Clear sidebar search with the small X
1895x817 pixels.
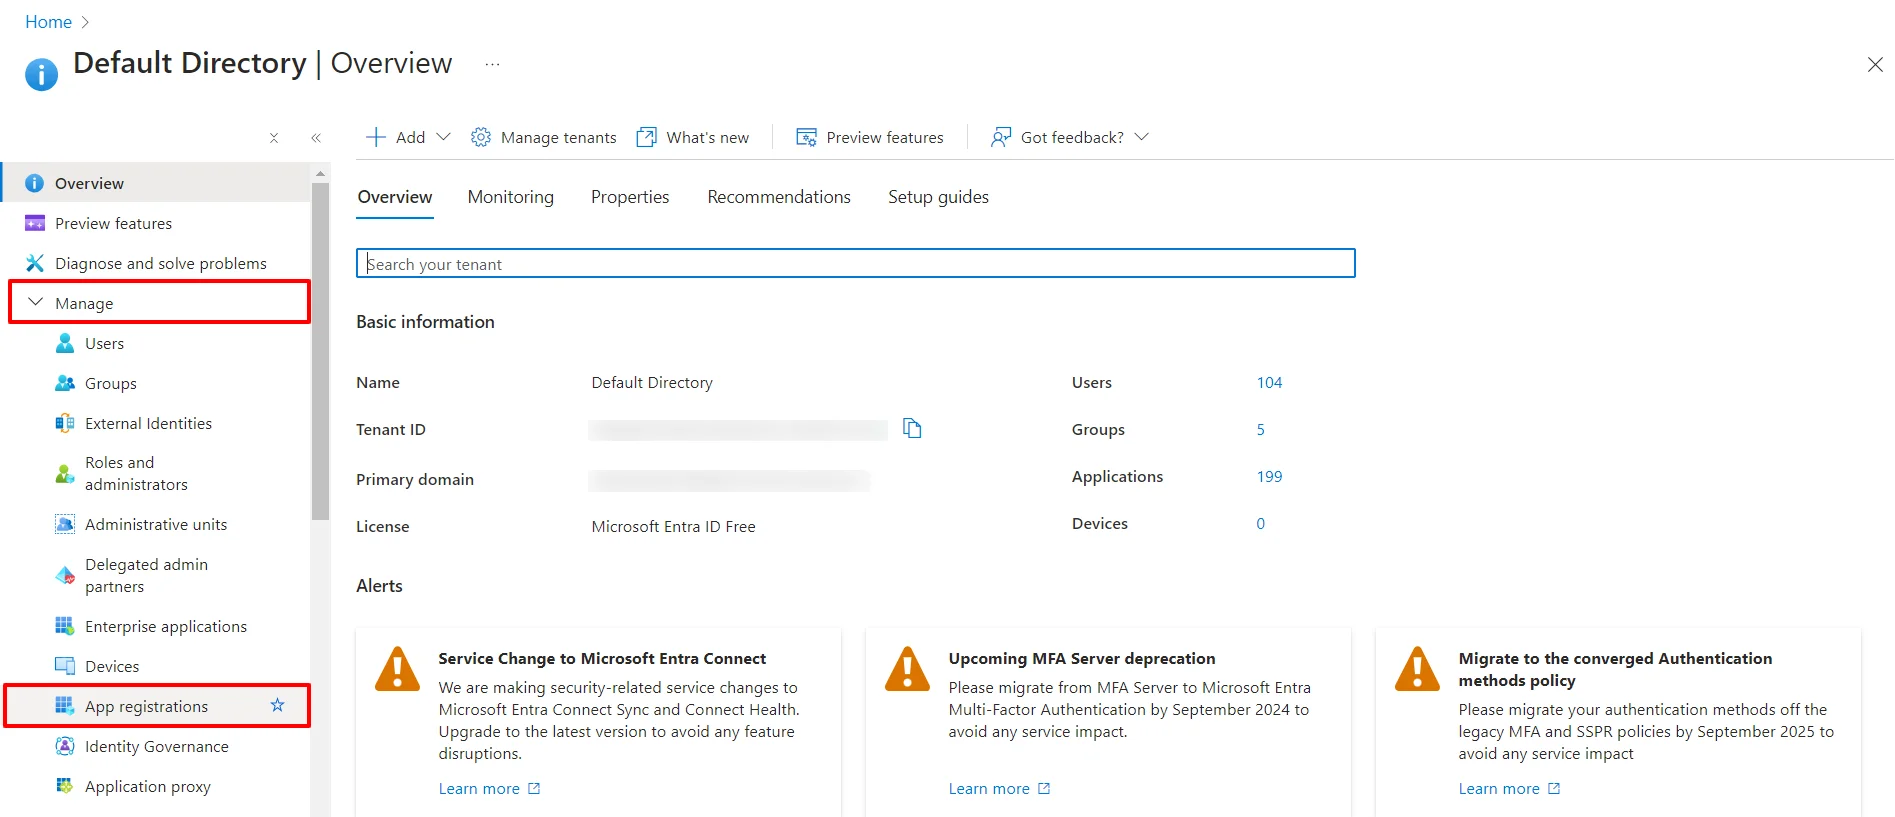tap(274, 138)
